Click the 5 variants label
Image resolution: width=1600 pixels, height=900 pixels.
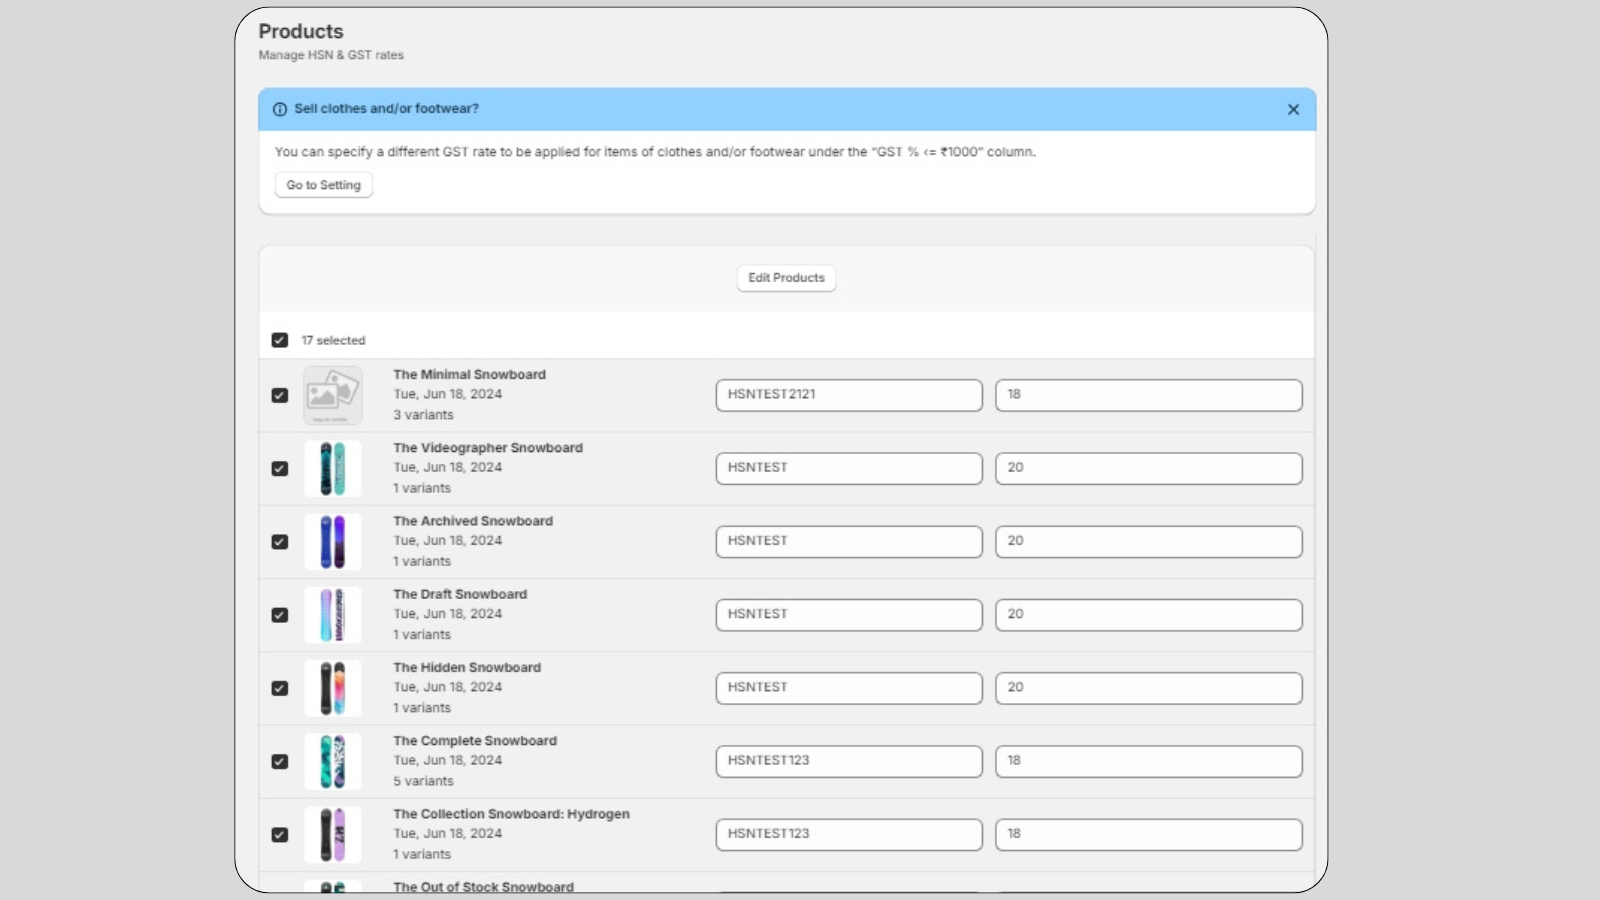click(423, 781)
